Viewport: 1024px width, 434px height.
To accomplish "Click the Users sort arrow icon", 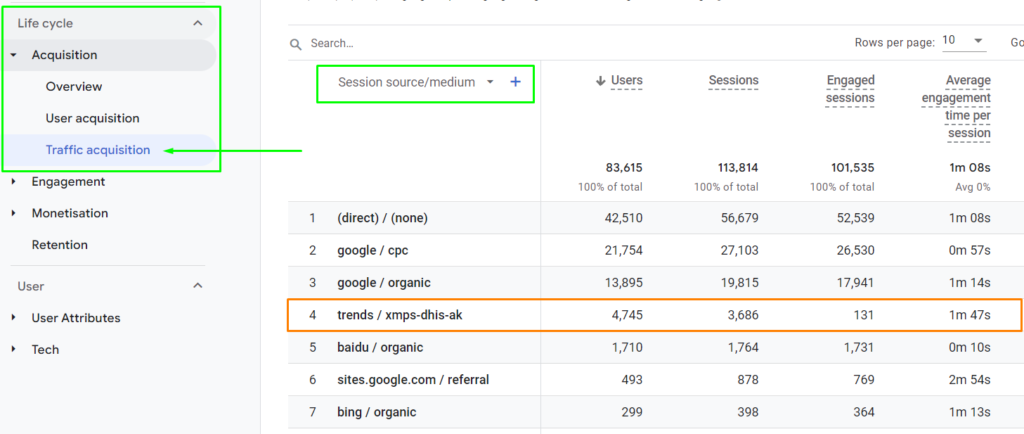I will coord(600,81).
